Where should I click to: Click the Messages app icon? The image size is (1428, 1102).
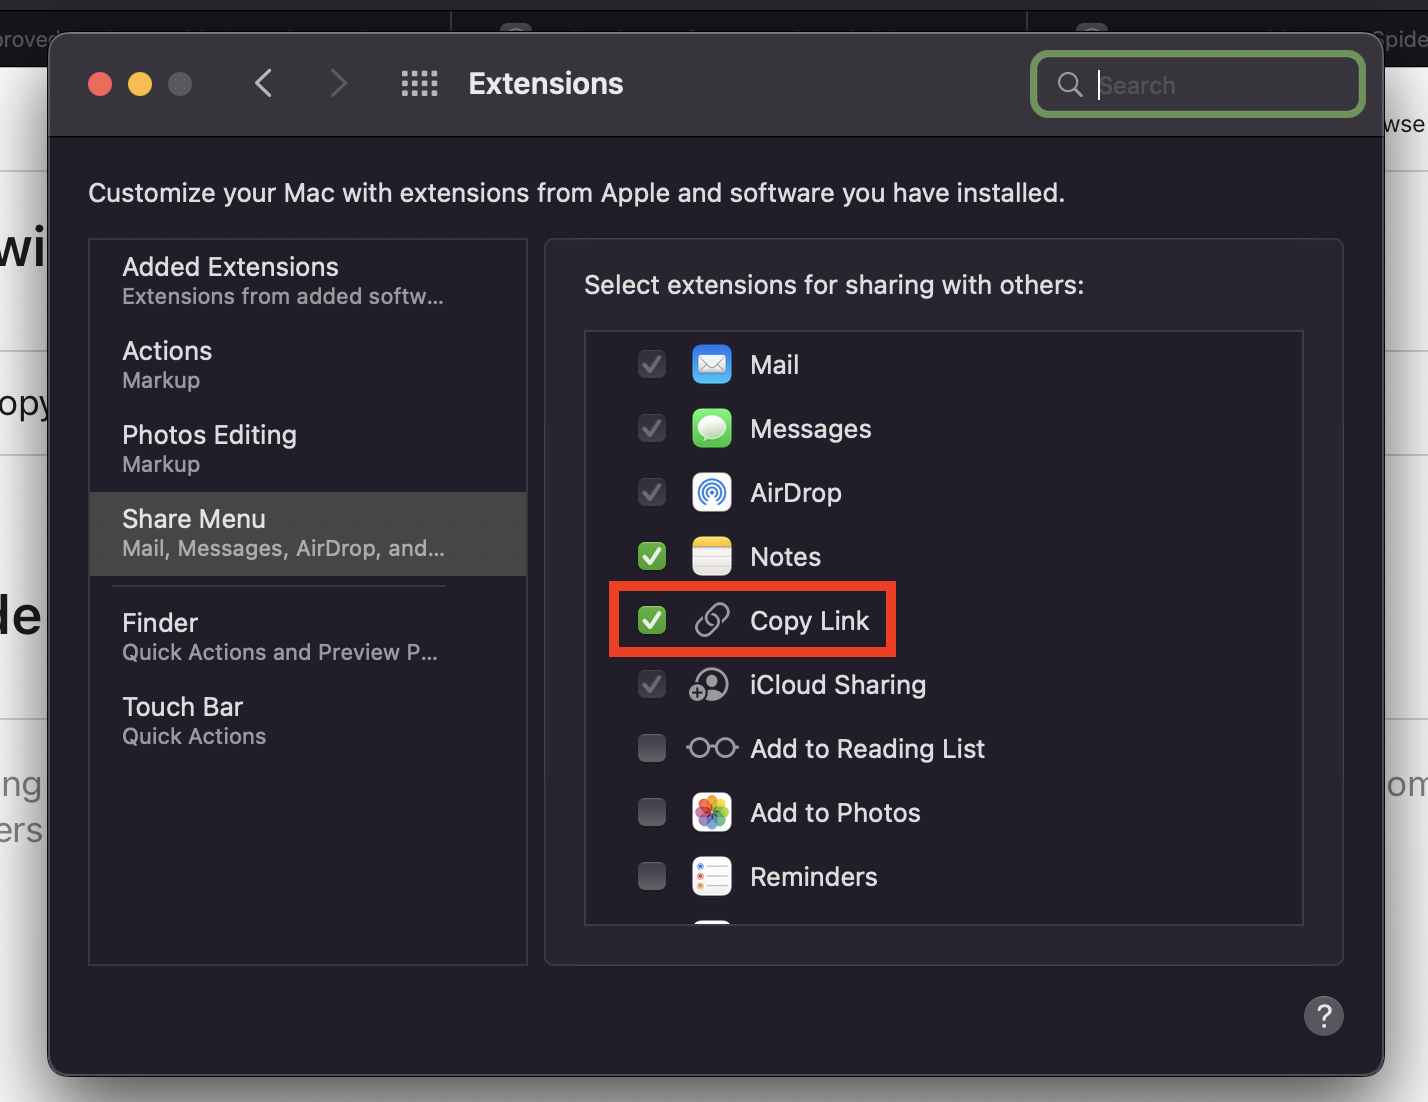point(711,428)
